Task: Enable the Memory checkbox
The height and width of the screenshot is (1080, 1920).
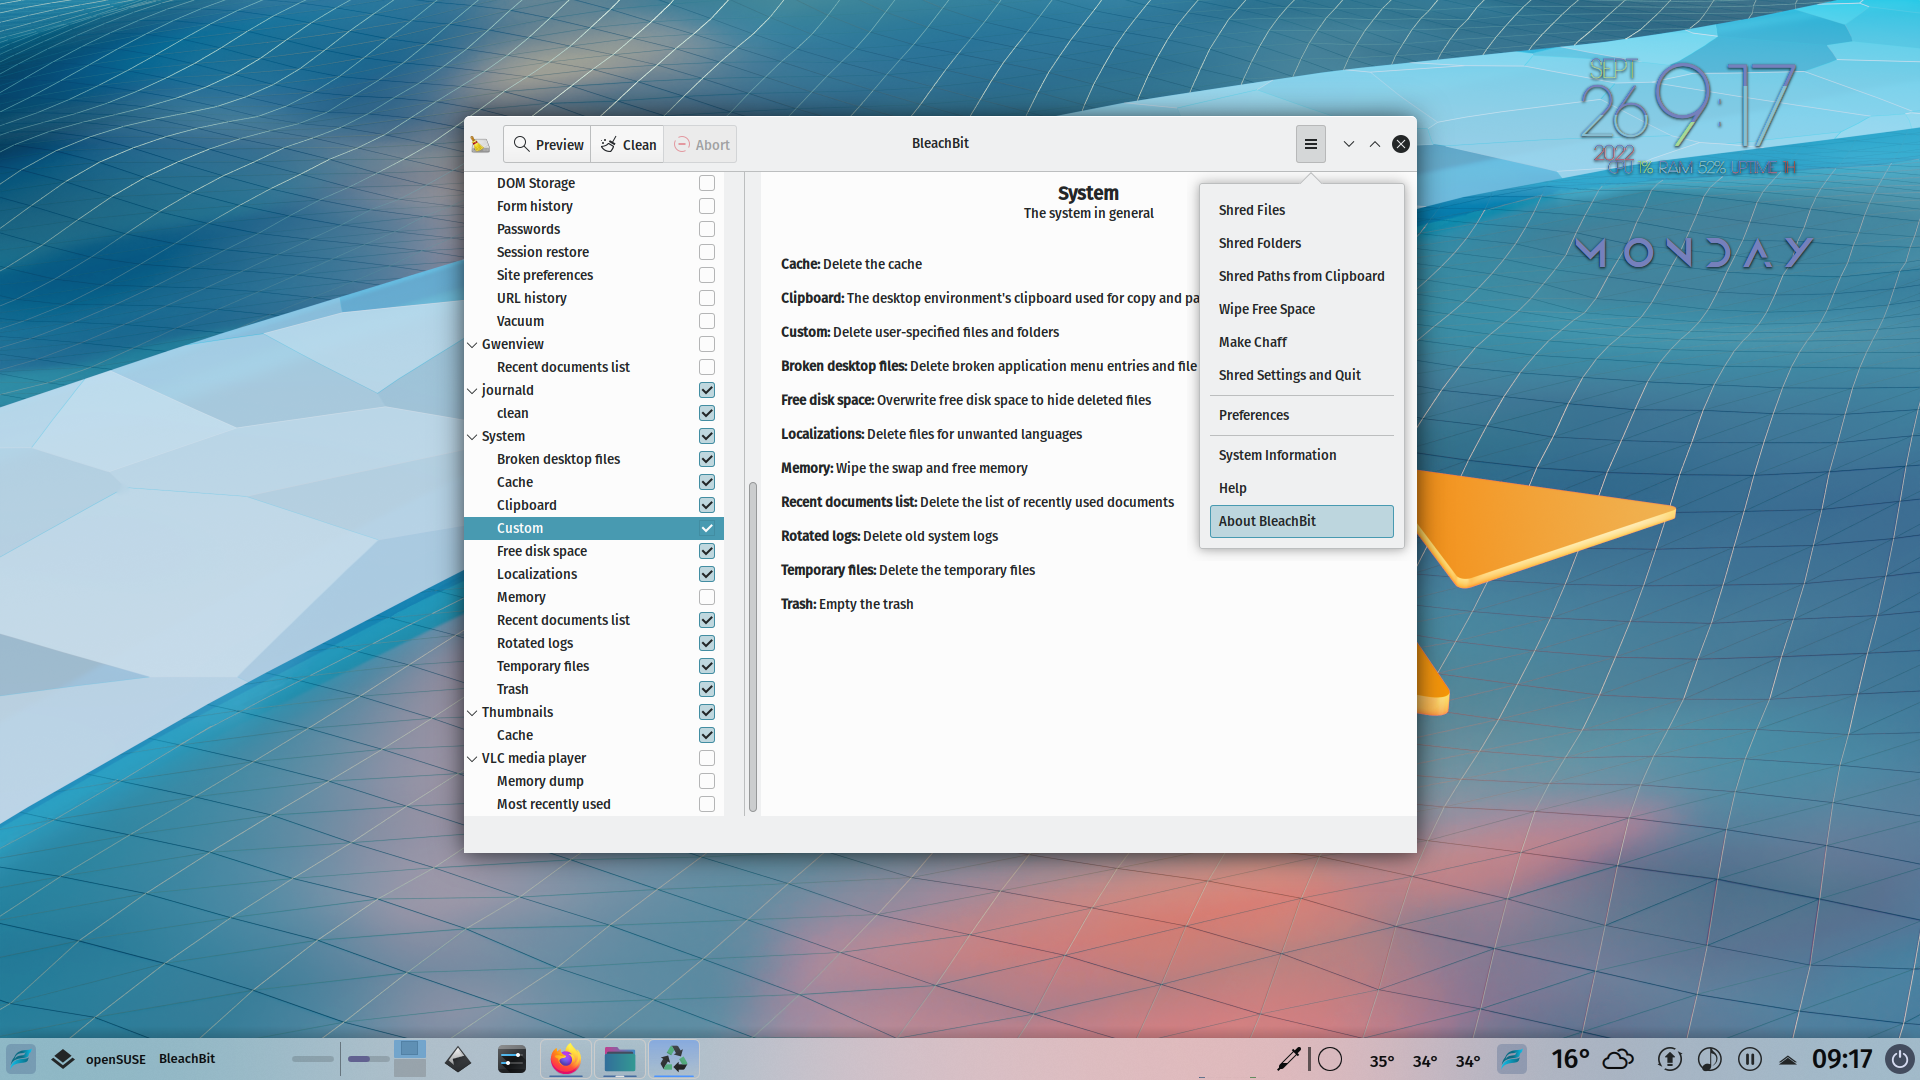Action: point(707,597)
